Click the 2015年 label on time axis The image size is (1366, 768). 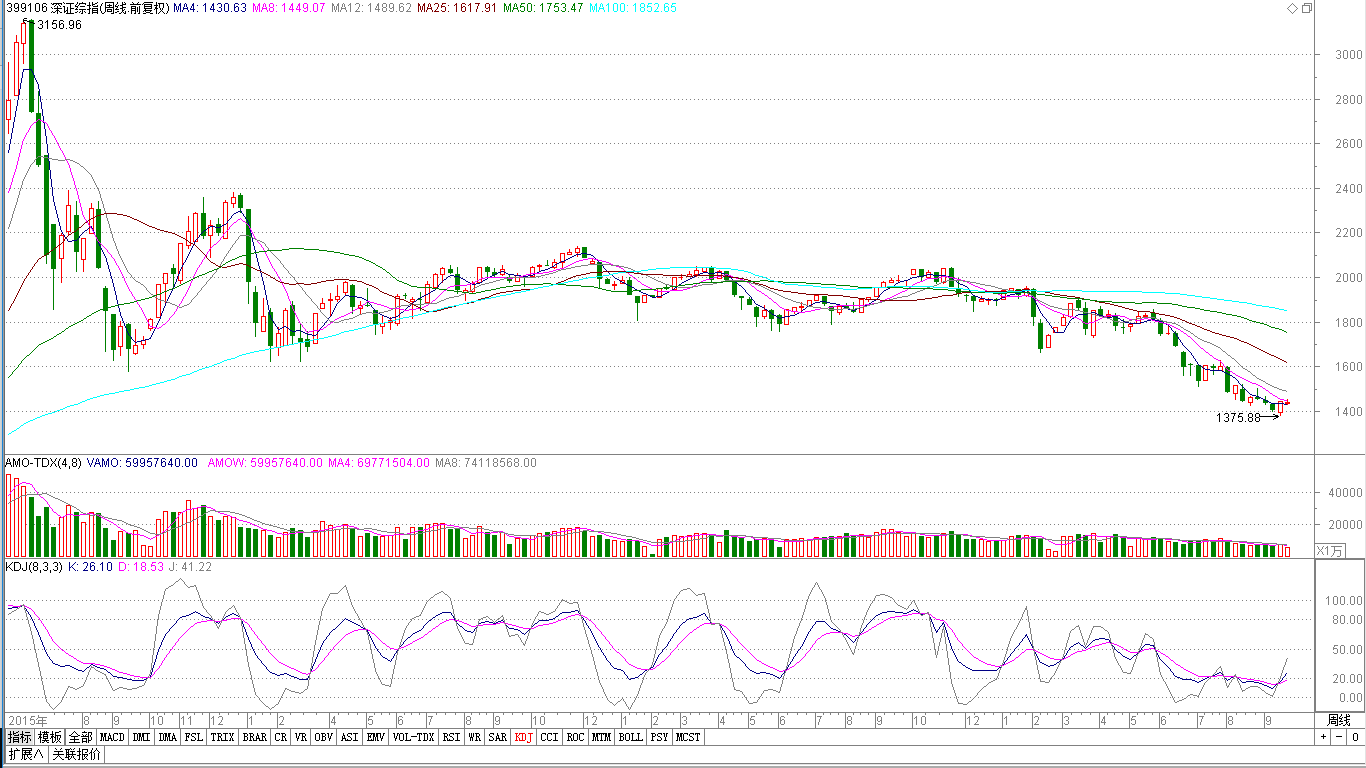click(x=27, y=720)
